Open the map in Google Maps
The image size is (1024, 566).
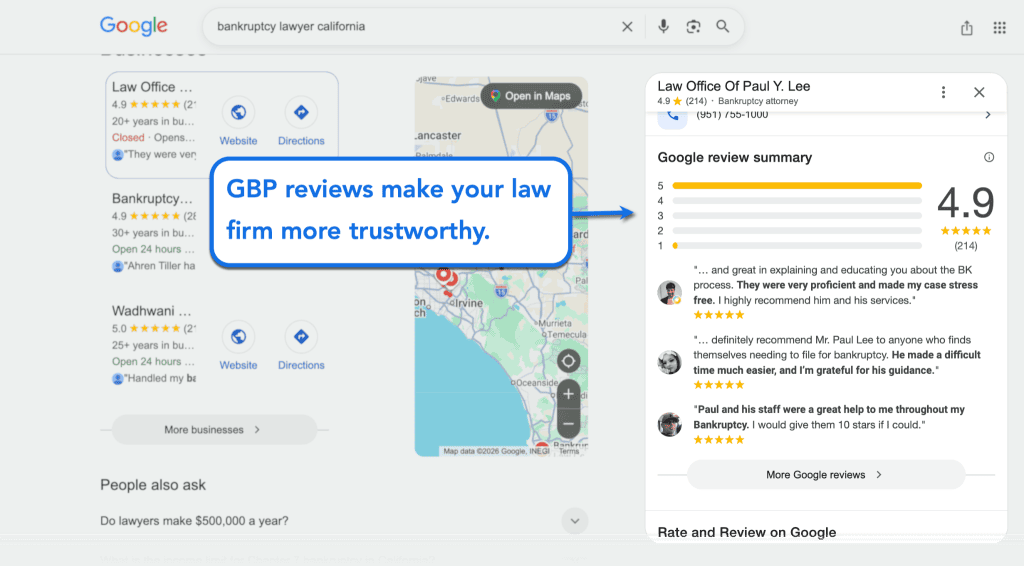531,96
